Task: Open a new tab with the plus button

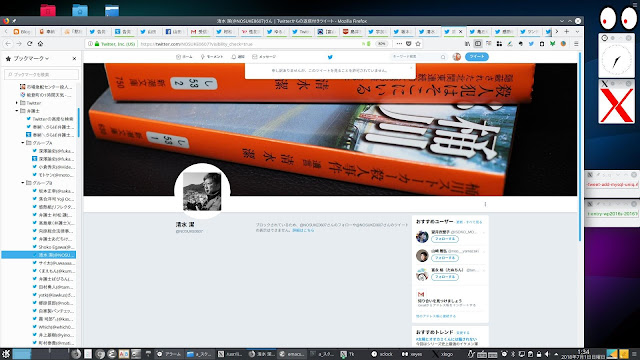Action: point(567,31)
